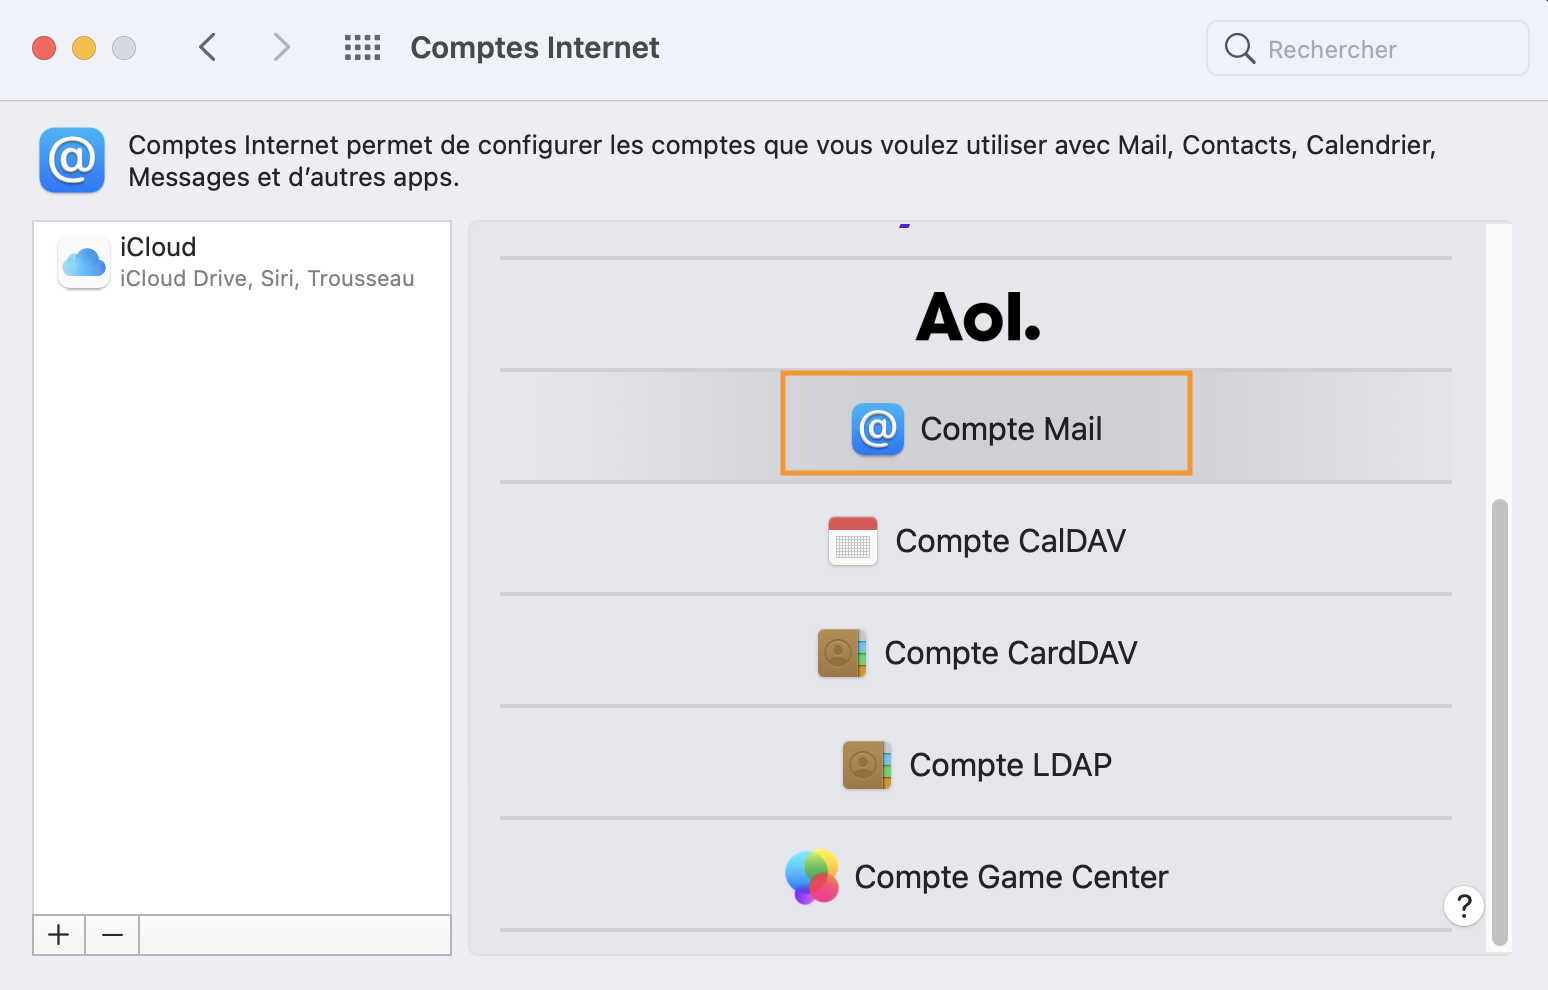Image resolution: width=1548 pixels, height=990 pixels.
Task: Add an account with plus button
Action: point(59,935)
